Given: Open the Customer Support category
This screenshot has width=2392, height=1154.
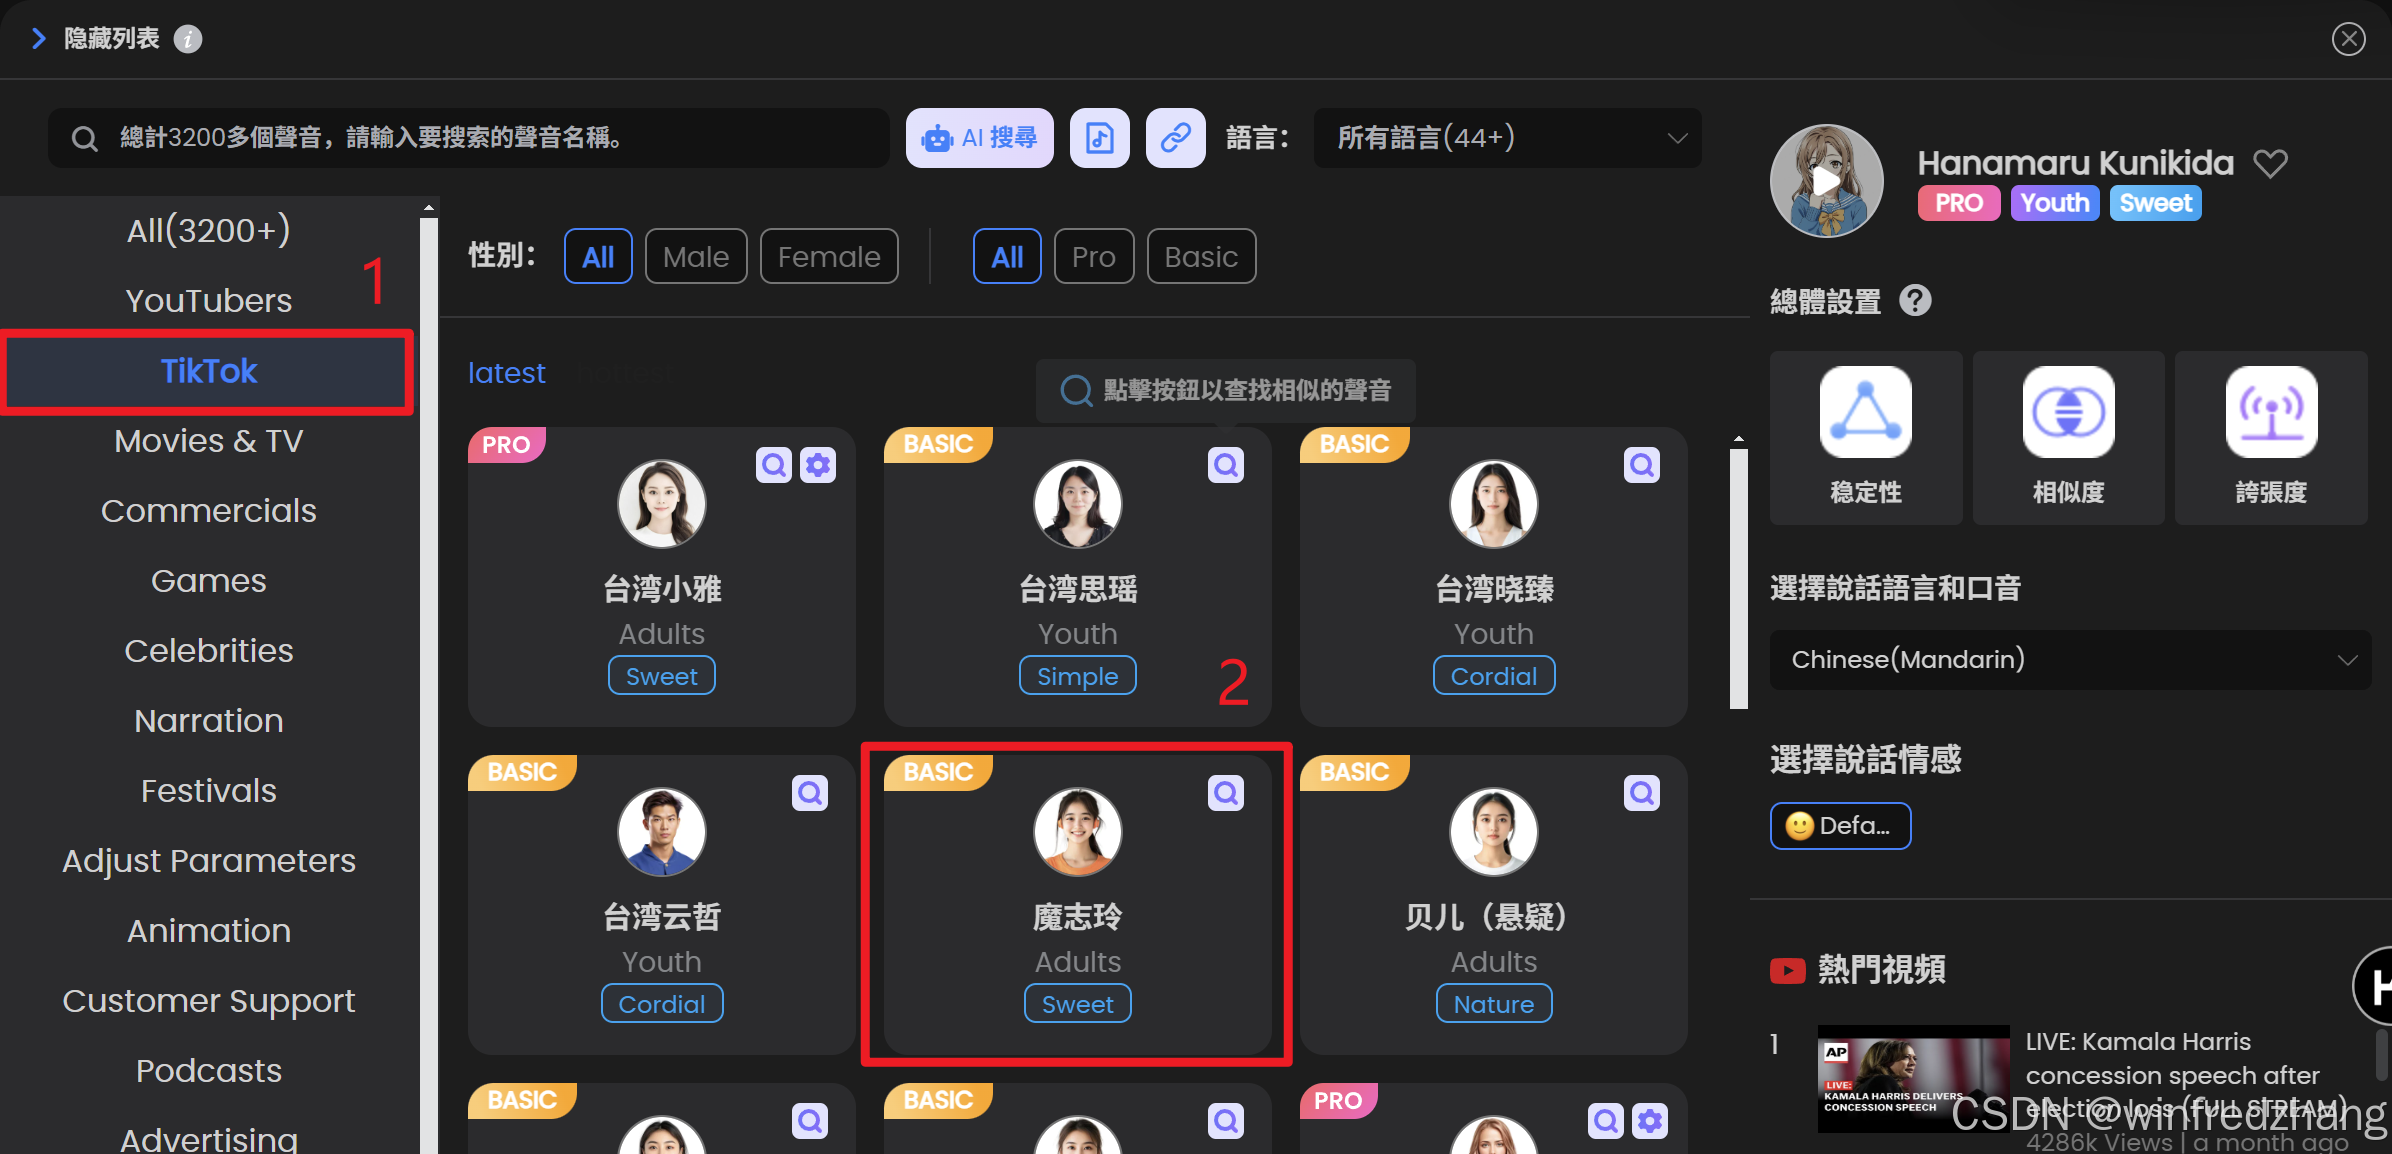Looking at the screenshot, I should [209, 1001].
